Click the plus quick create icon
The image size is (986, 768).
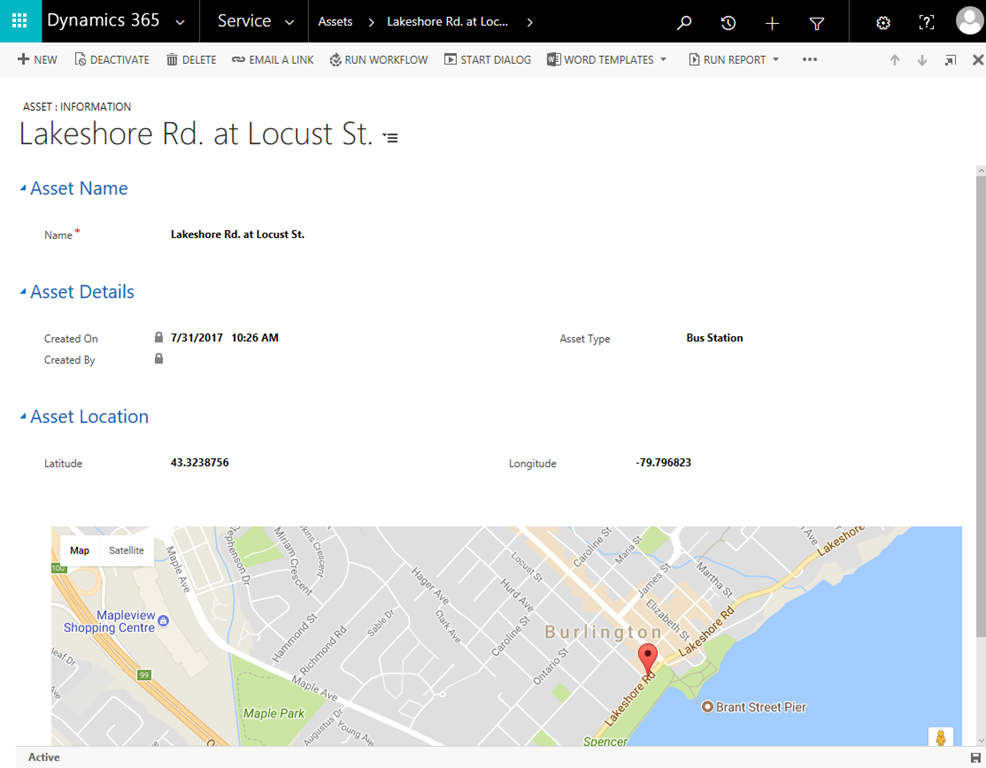click(x=772, y=22)
